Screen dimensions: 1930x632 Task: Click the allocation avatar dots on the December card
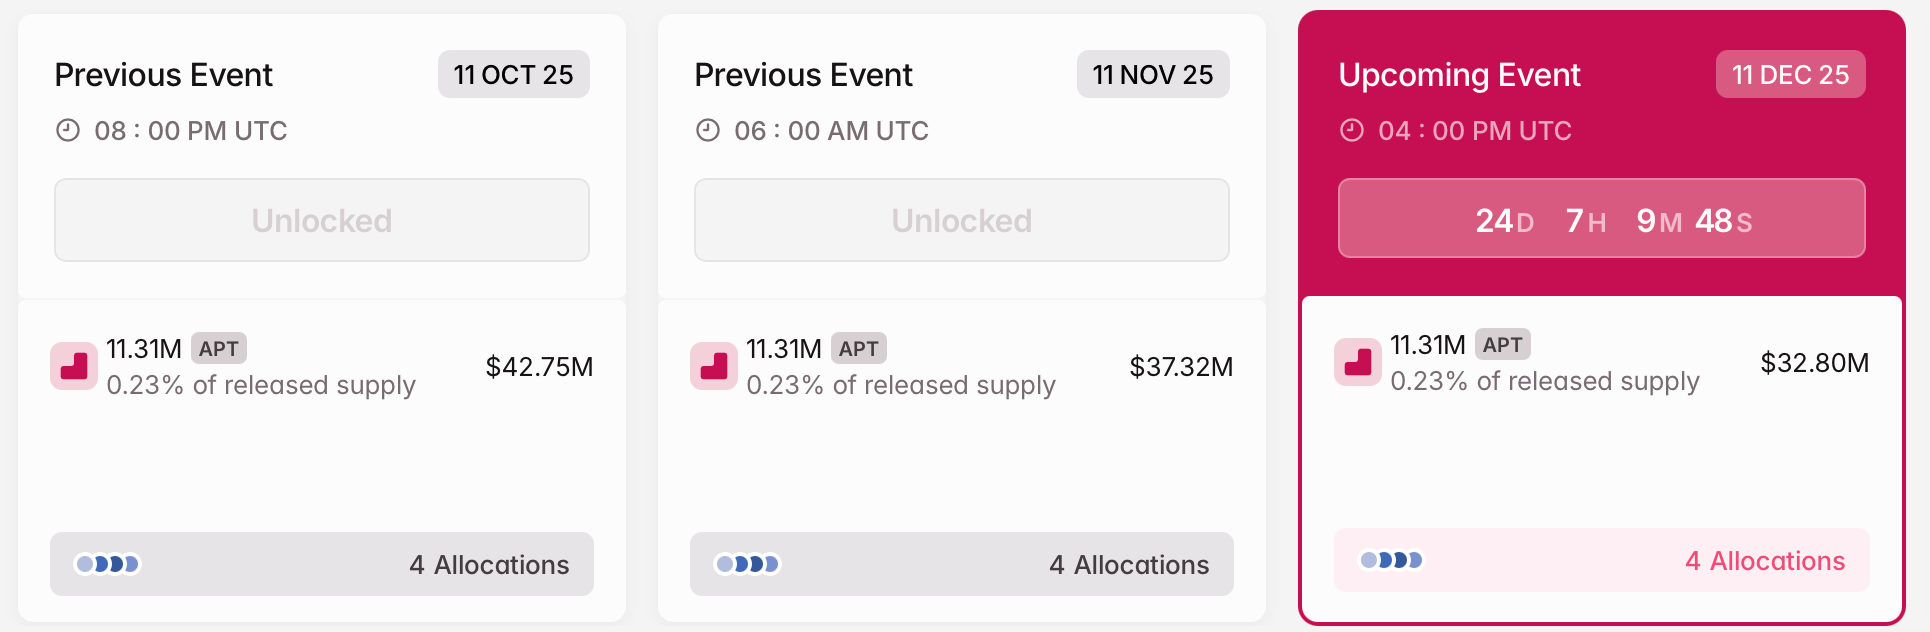click(1391, 561)
